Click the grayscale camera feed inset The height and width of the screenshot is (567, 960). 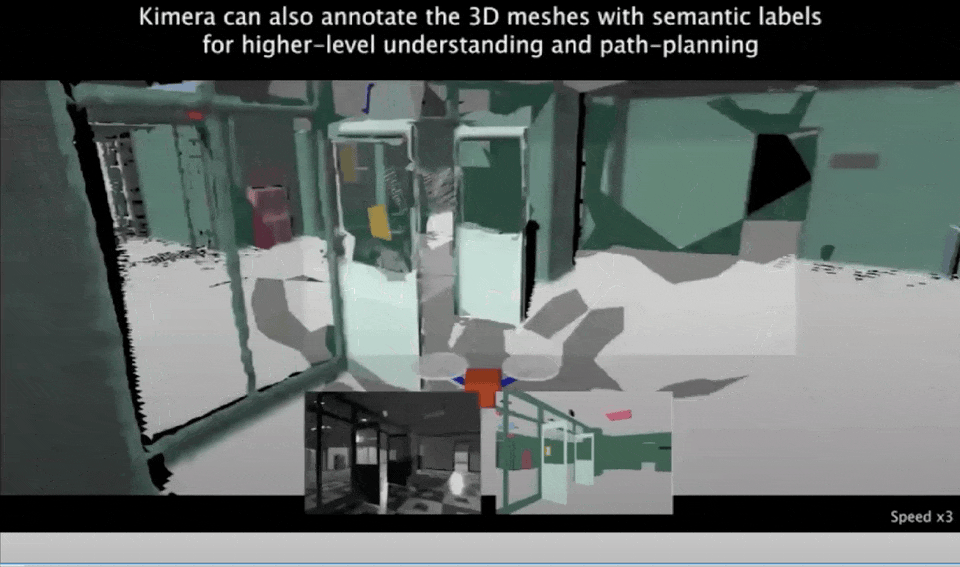[x=392, y=452]
